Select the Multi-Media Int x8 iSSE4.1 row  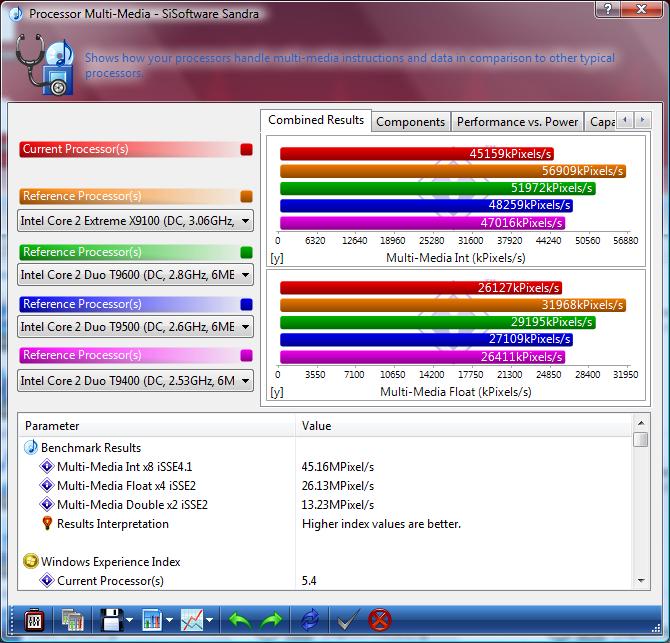pyautogui.click(x=325, y=466)
